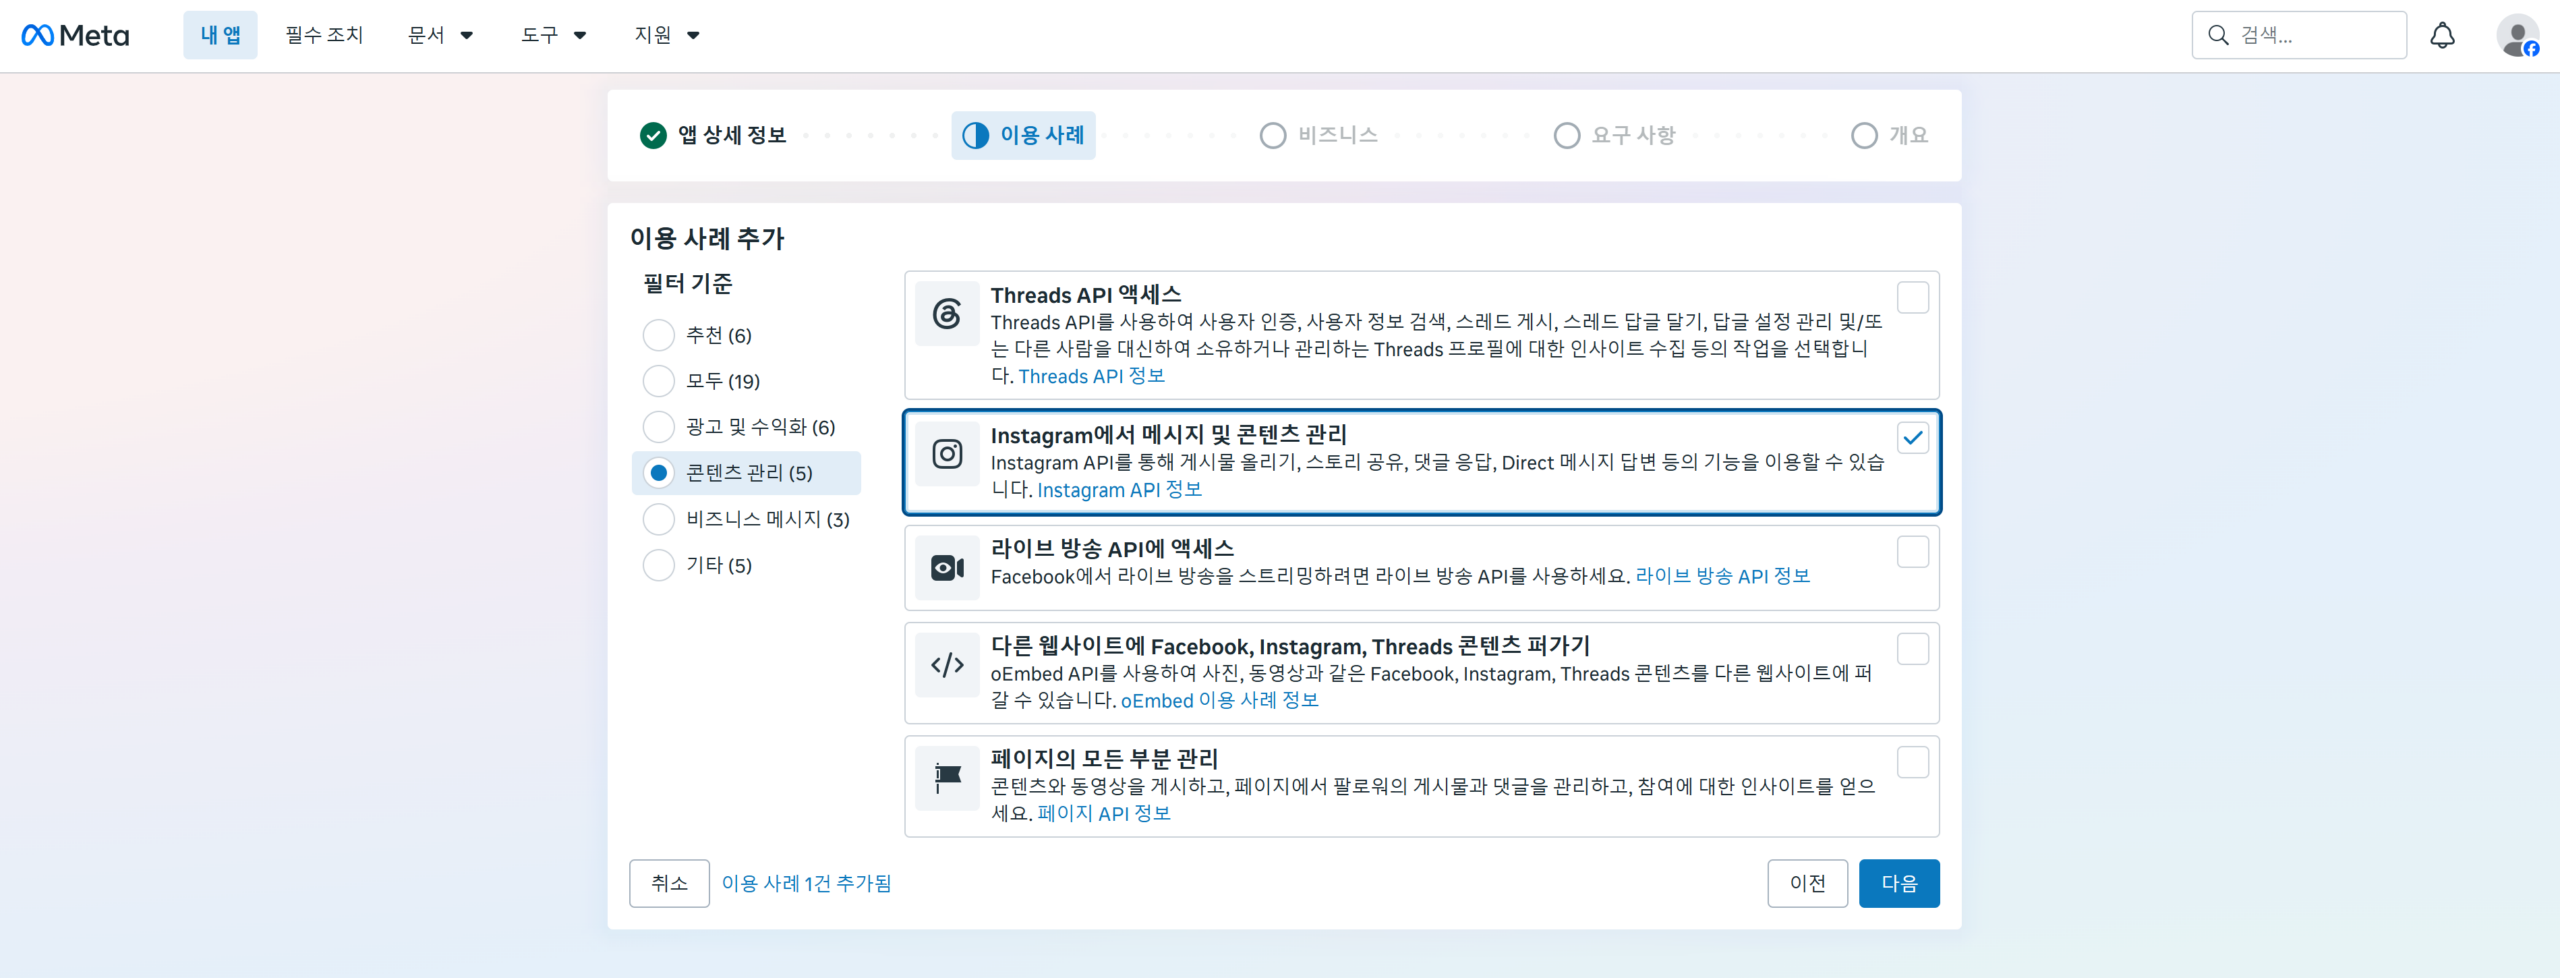Select the 콘텐츠 관리 (5) filter radio

(x=658, y=473)
